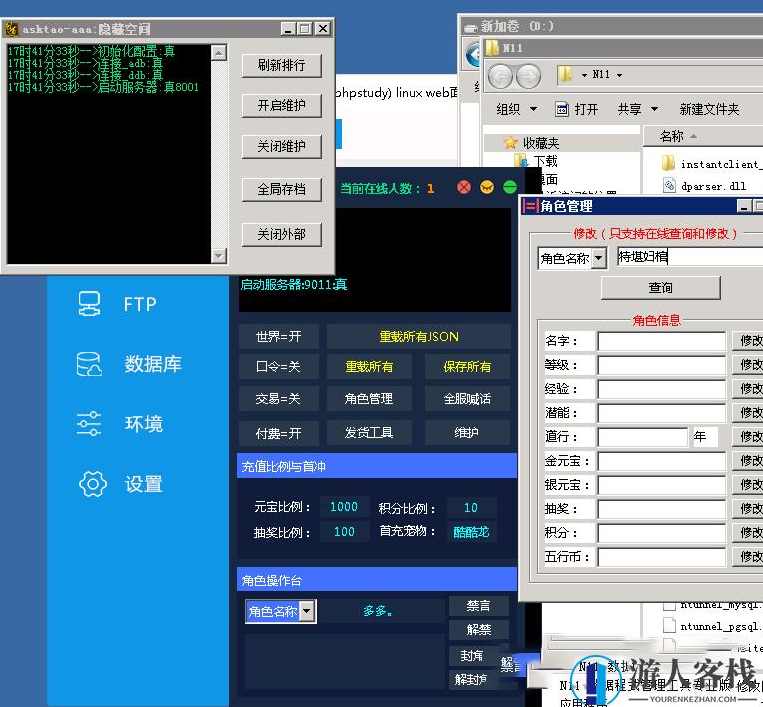The height and width of the screenshot is (707, 763).
Task: Click the asktao window title icon
Action: [11, 29]
